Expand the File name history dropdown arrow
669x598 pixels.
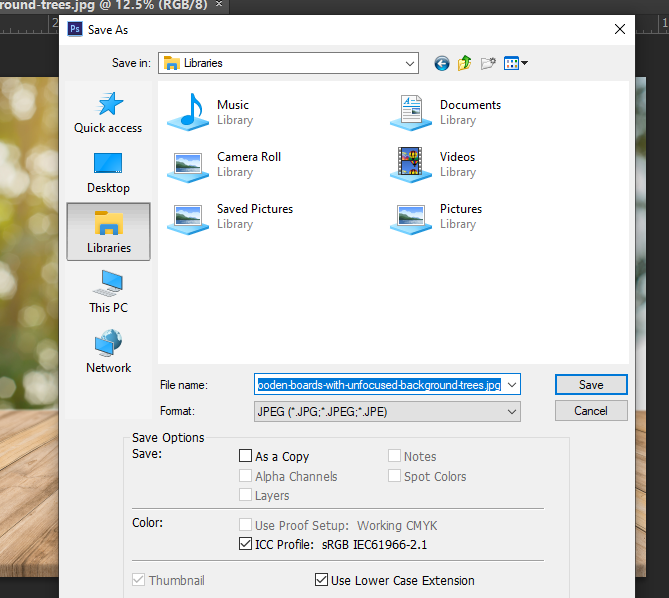point(512,385)
